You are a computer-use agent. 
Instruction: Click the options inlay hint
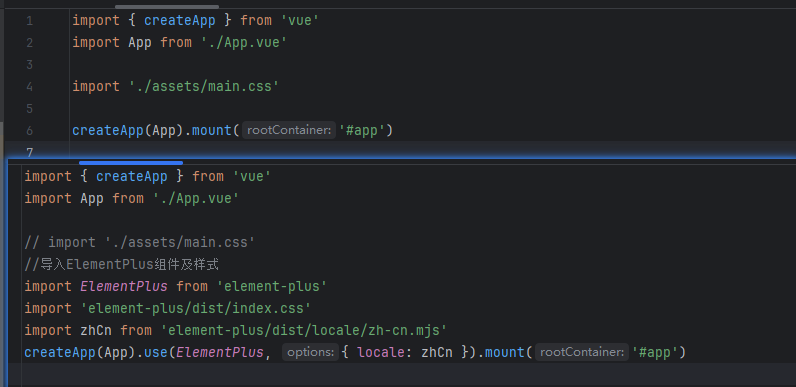coord(310,352)
